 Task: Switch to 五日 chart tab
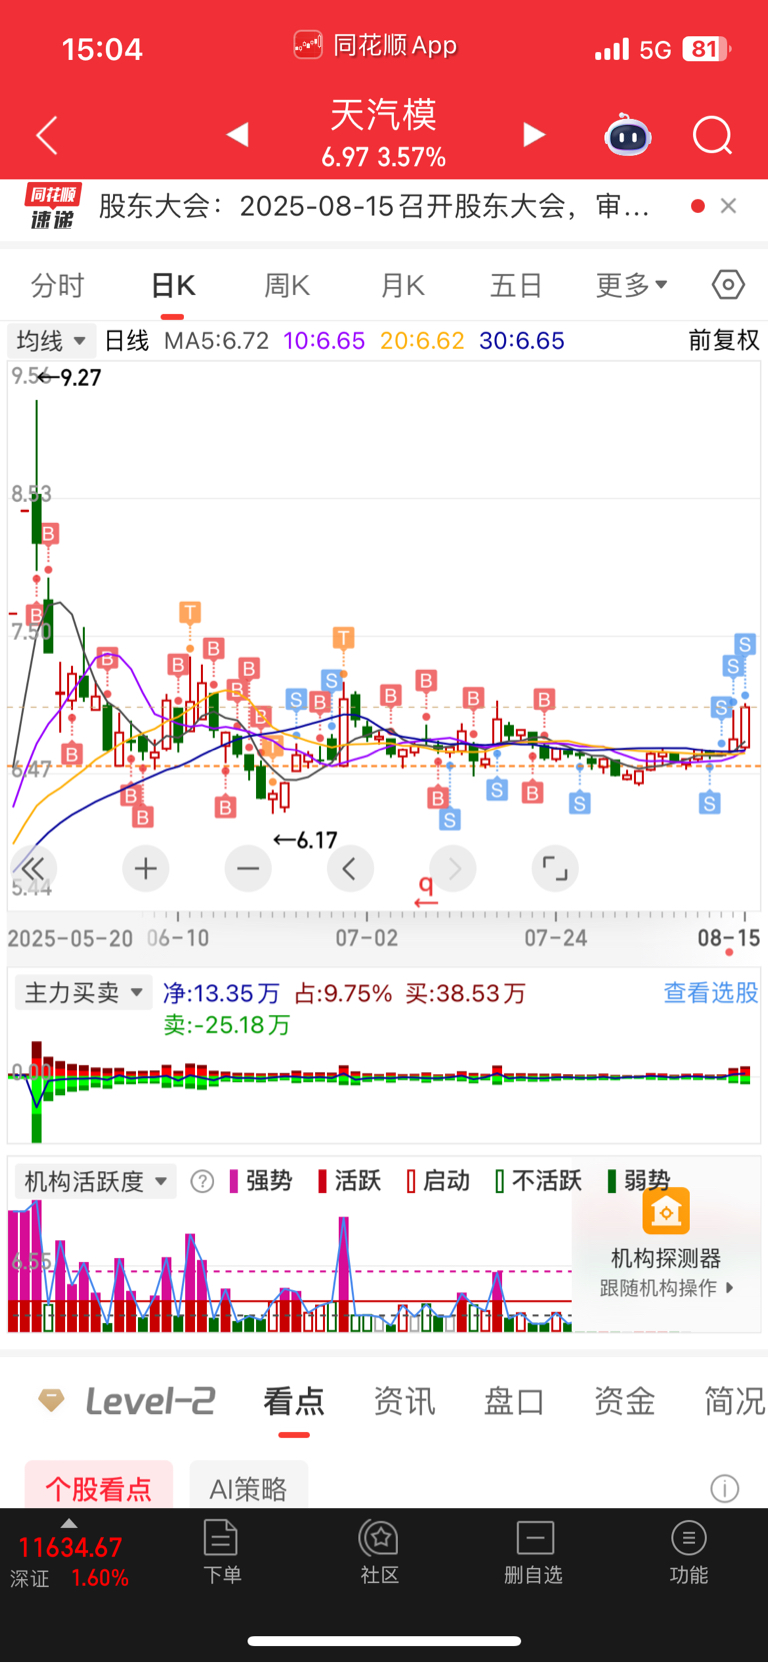pos(516,286)
